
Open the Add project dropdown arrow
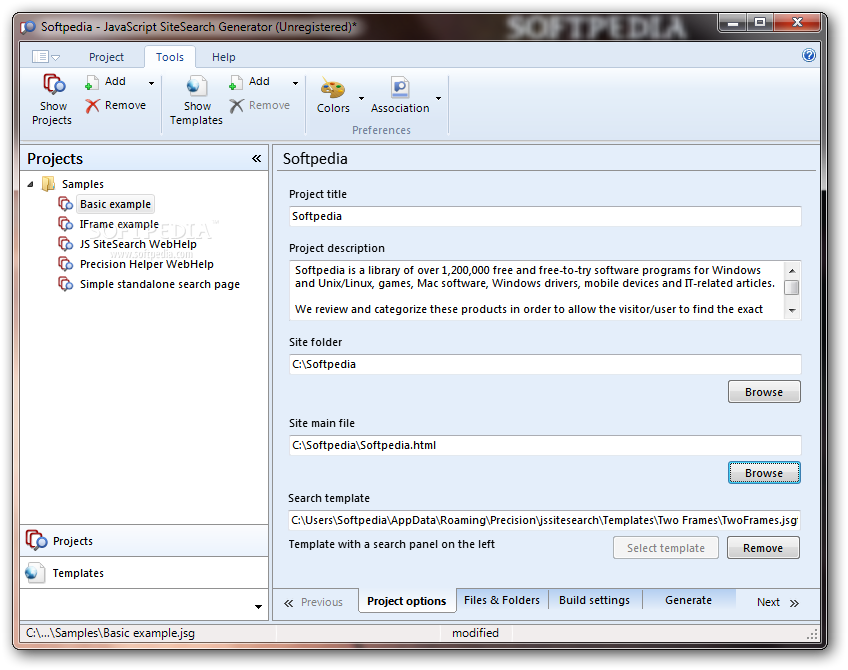pos(151,83)
